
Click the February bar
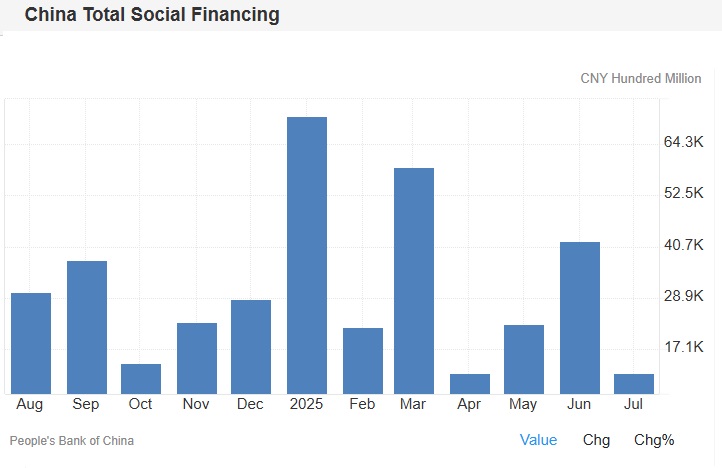pyautogui.click(x=363, y=360)
